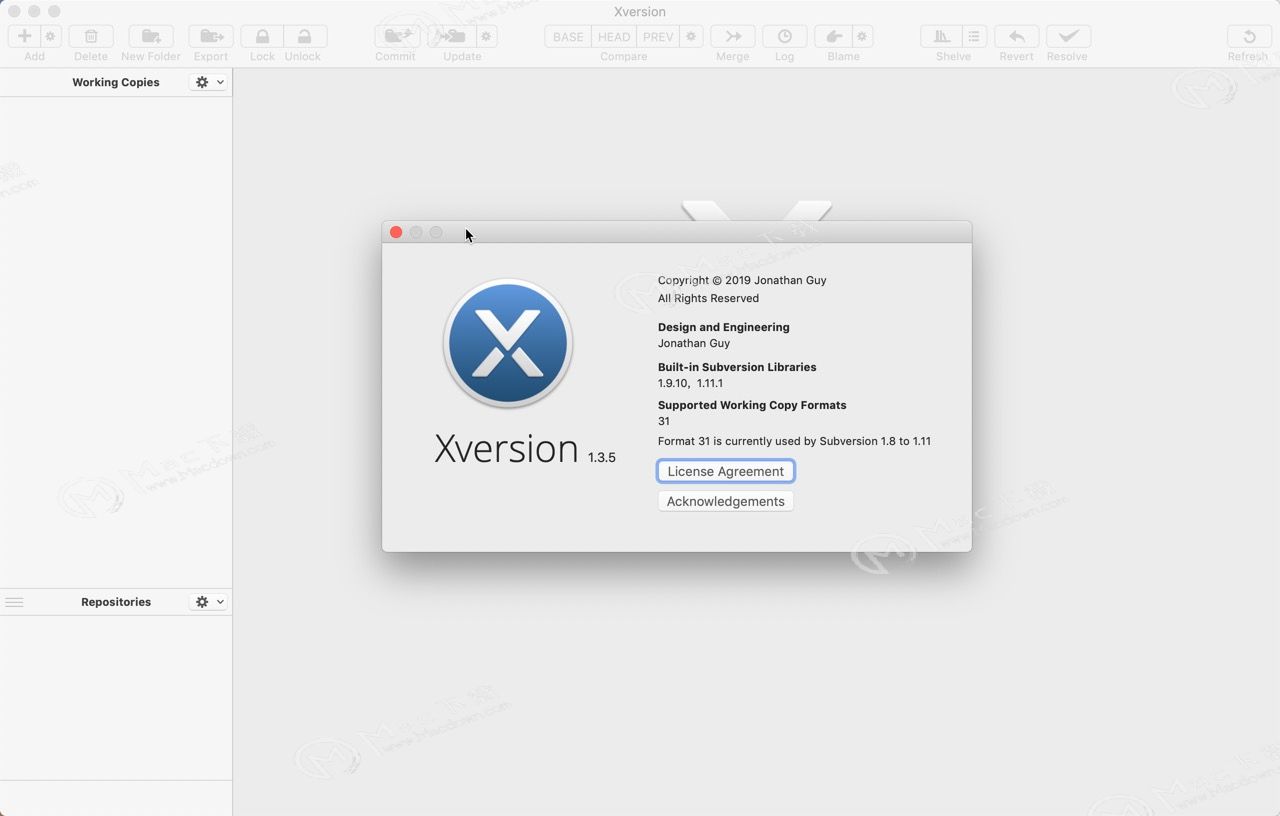Click the Working Copies panel header
Image resolution: width=1280 pixels, height=816 pixels.
116,82
